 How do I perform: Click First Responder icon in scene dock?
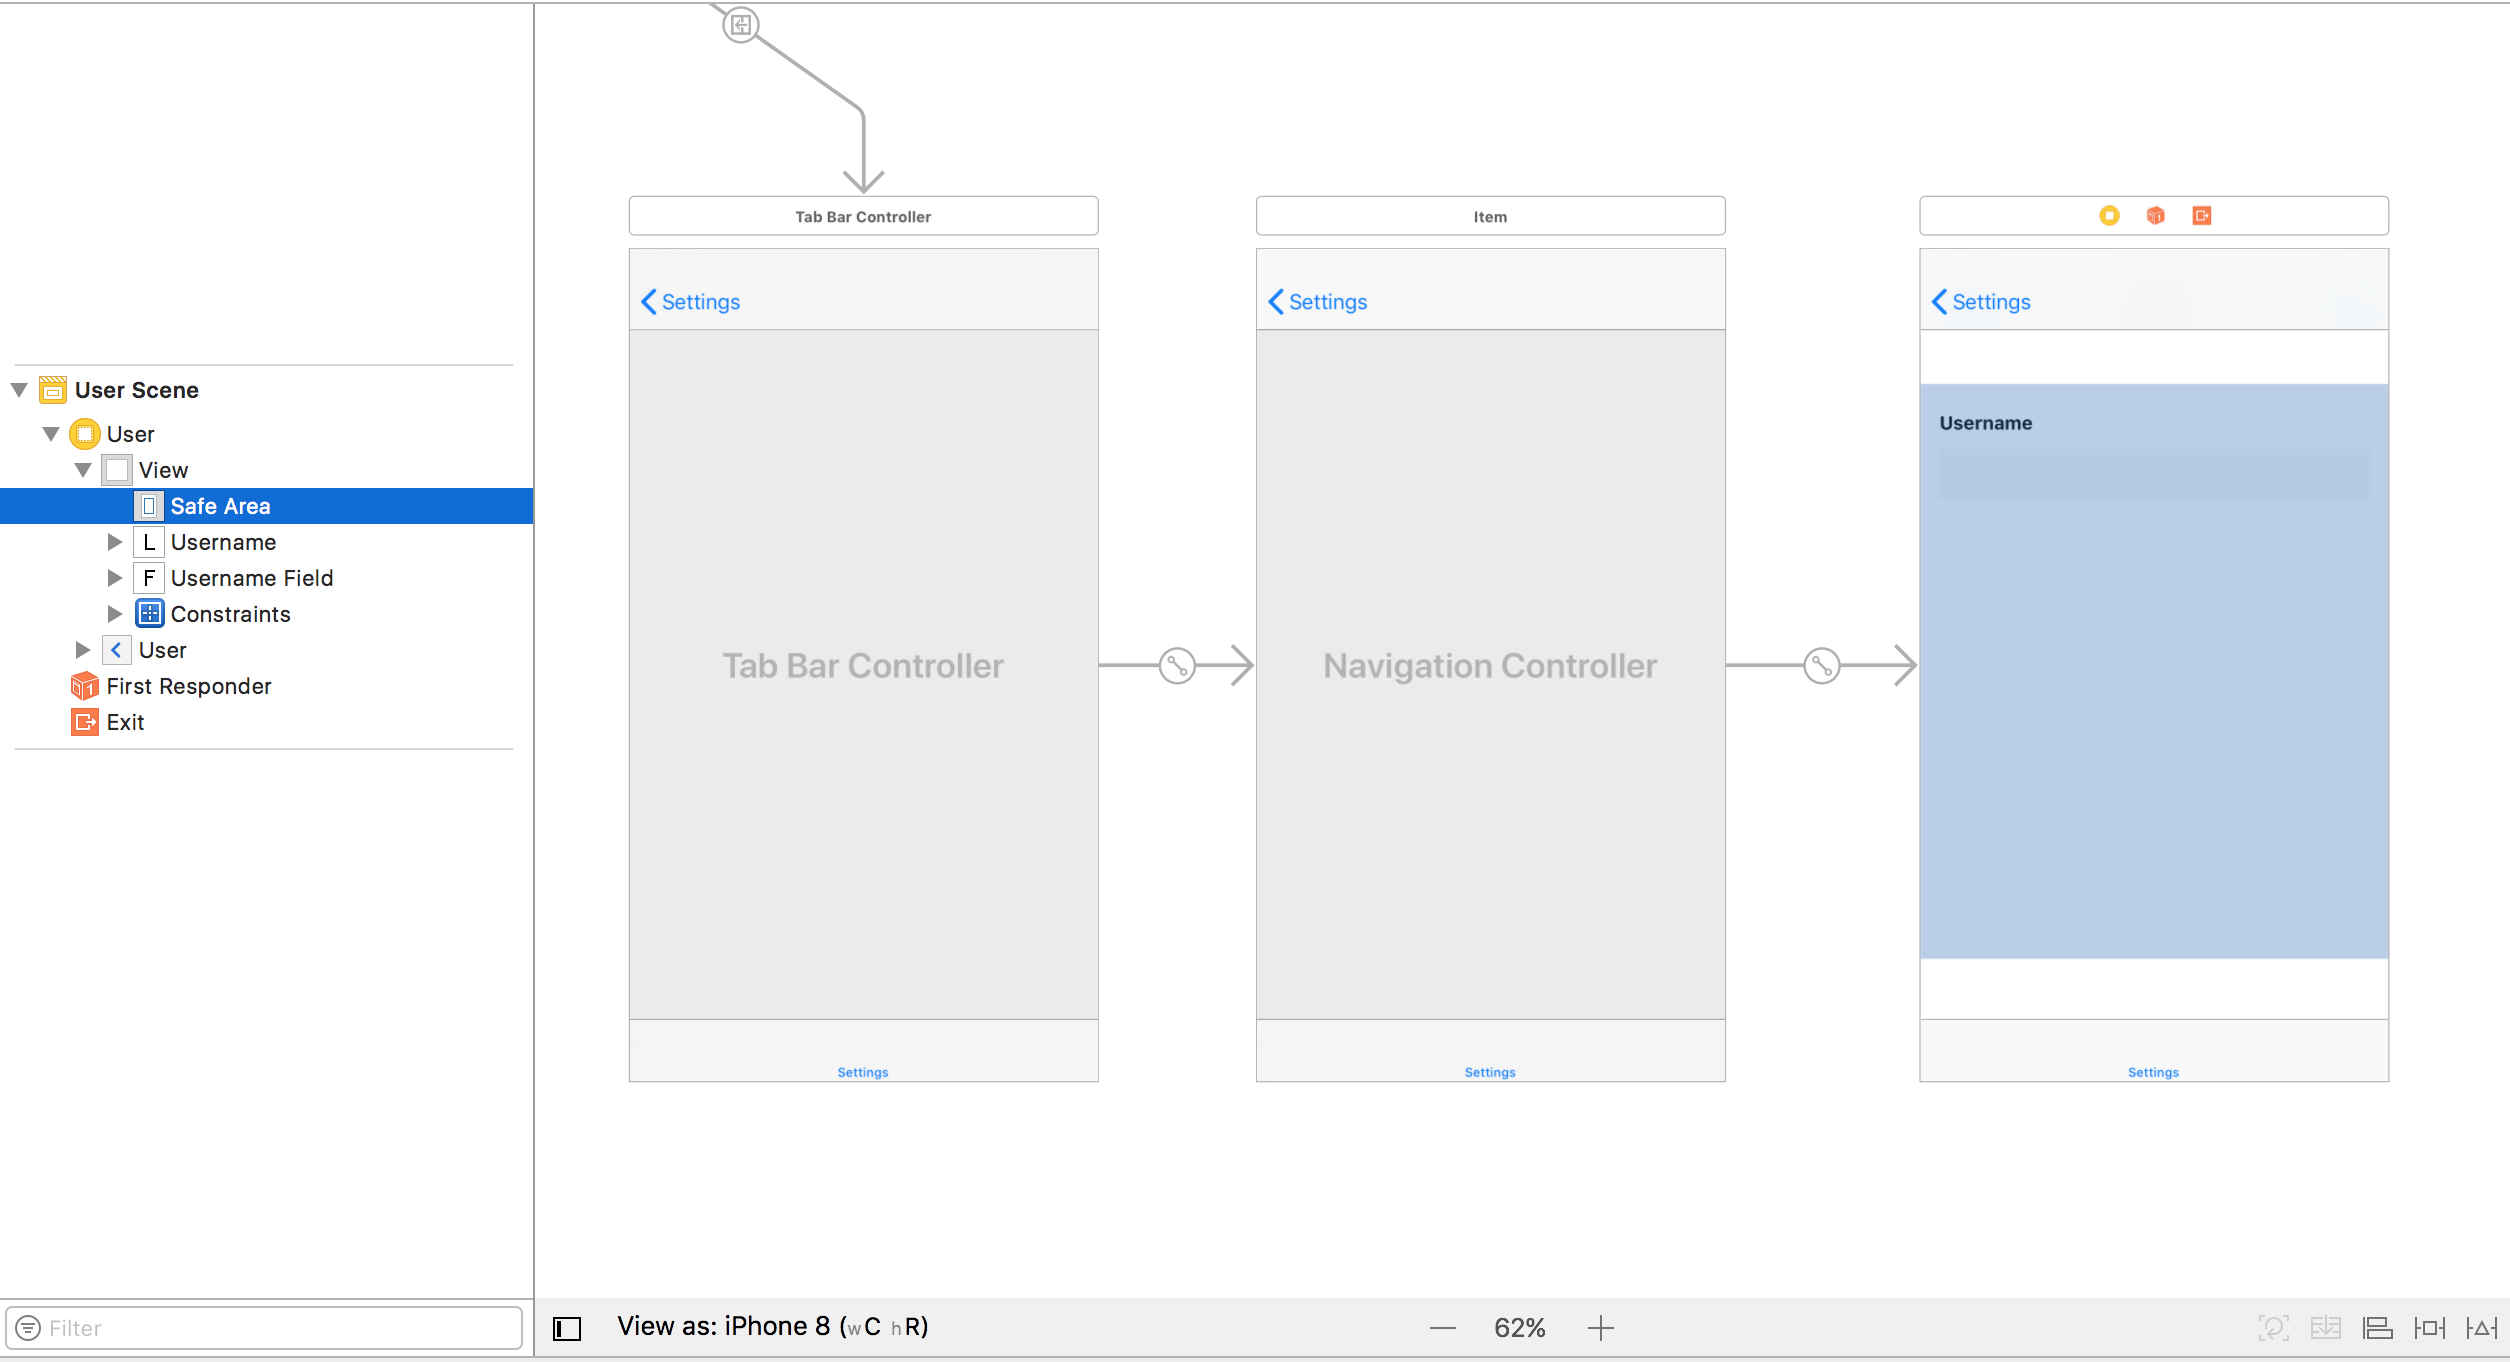[x=2156, y=216]
